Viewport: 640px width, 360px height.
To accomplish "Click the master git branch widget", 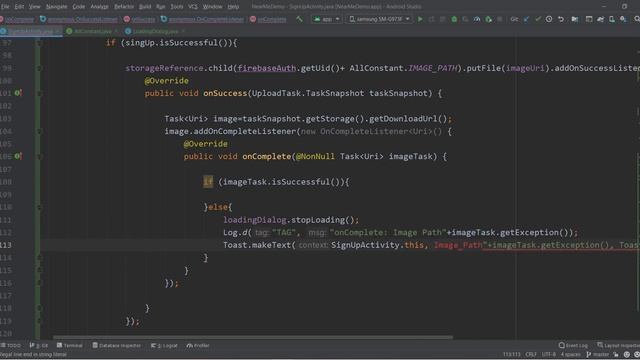I will point(597,354).
